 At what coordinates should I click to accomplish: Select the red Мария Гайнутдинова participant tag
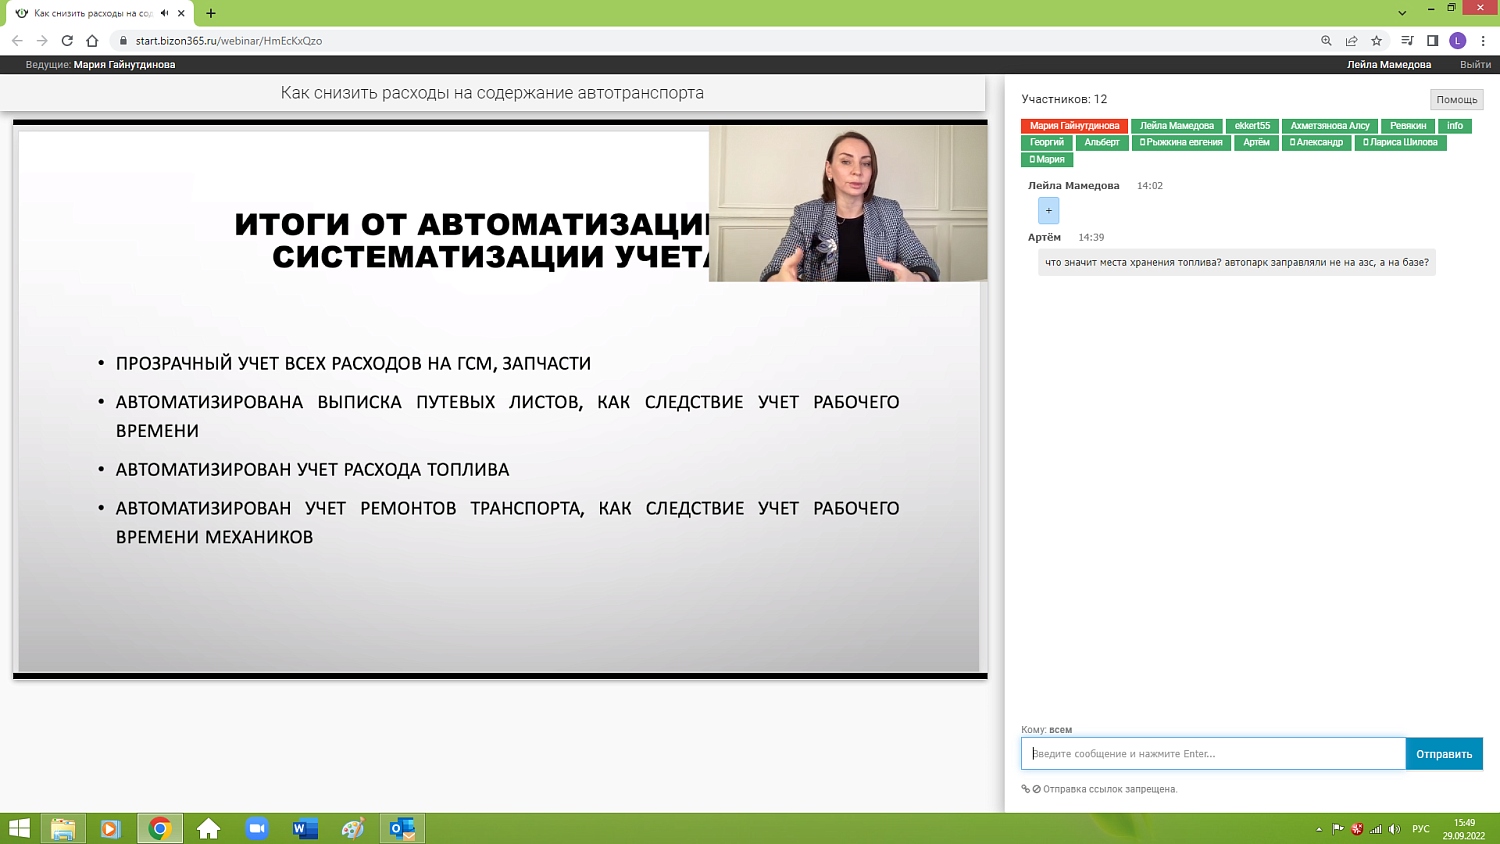click(x=1075, y=126)
